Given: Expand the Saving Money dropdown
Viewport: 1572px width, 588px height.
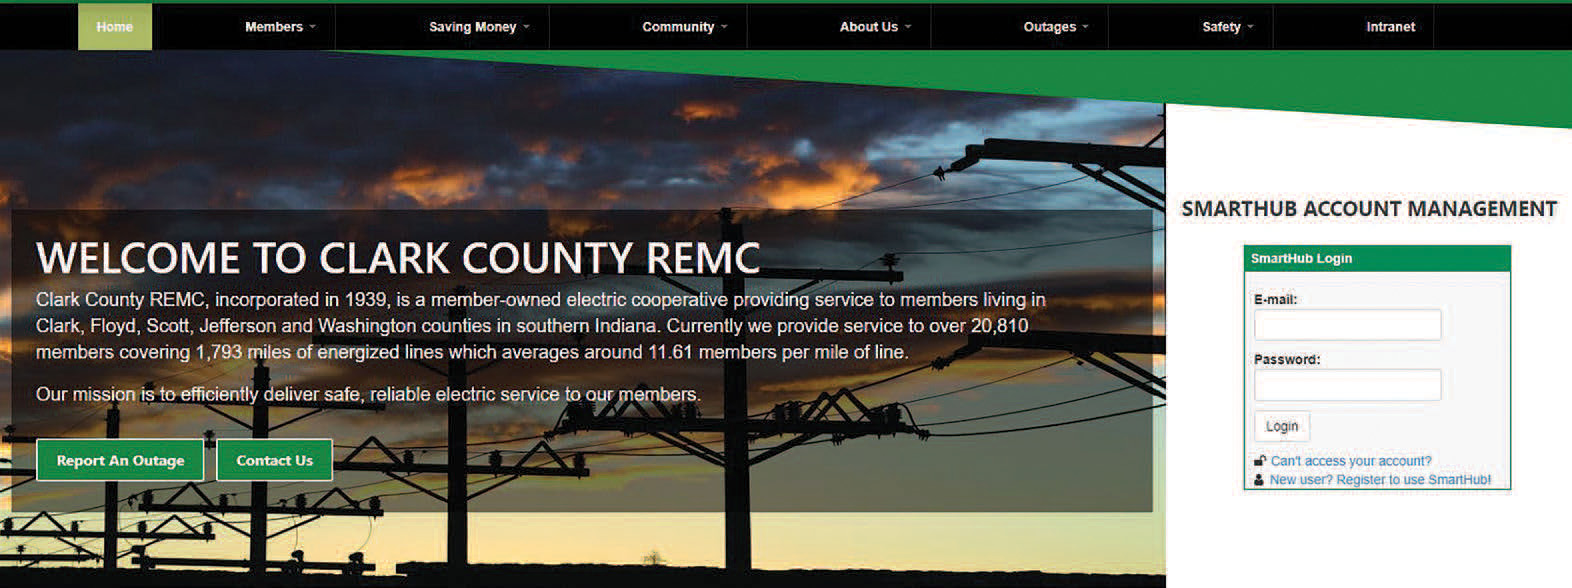Looking at the screenshot, I should (479, 27).
